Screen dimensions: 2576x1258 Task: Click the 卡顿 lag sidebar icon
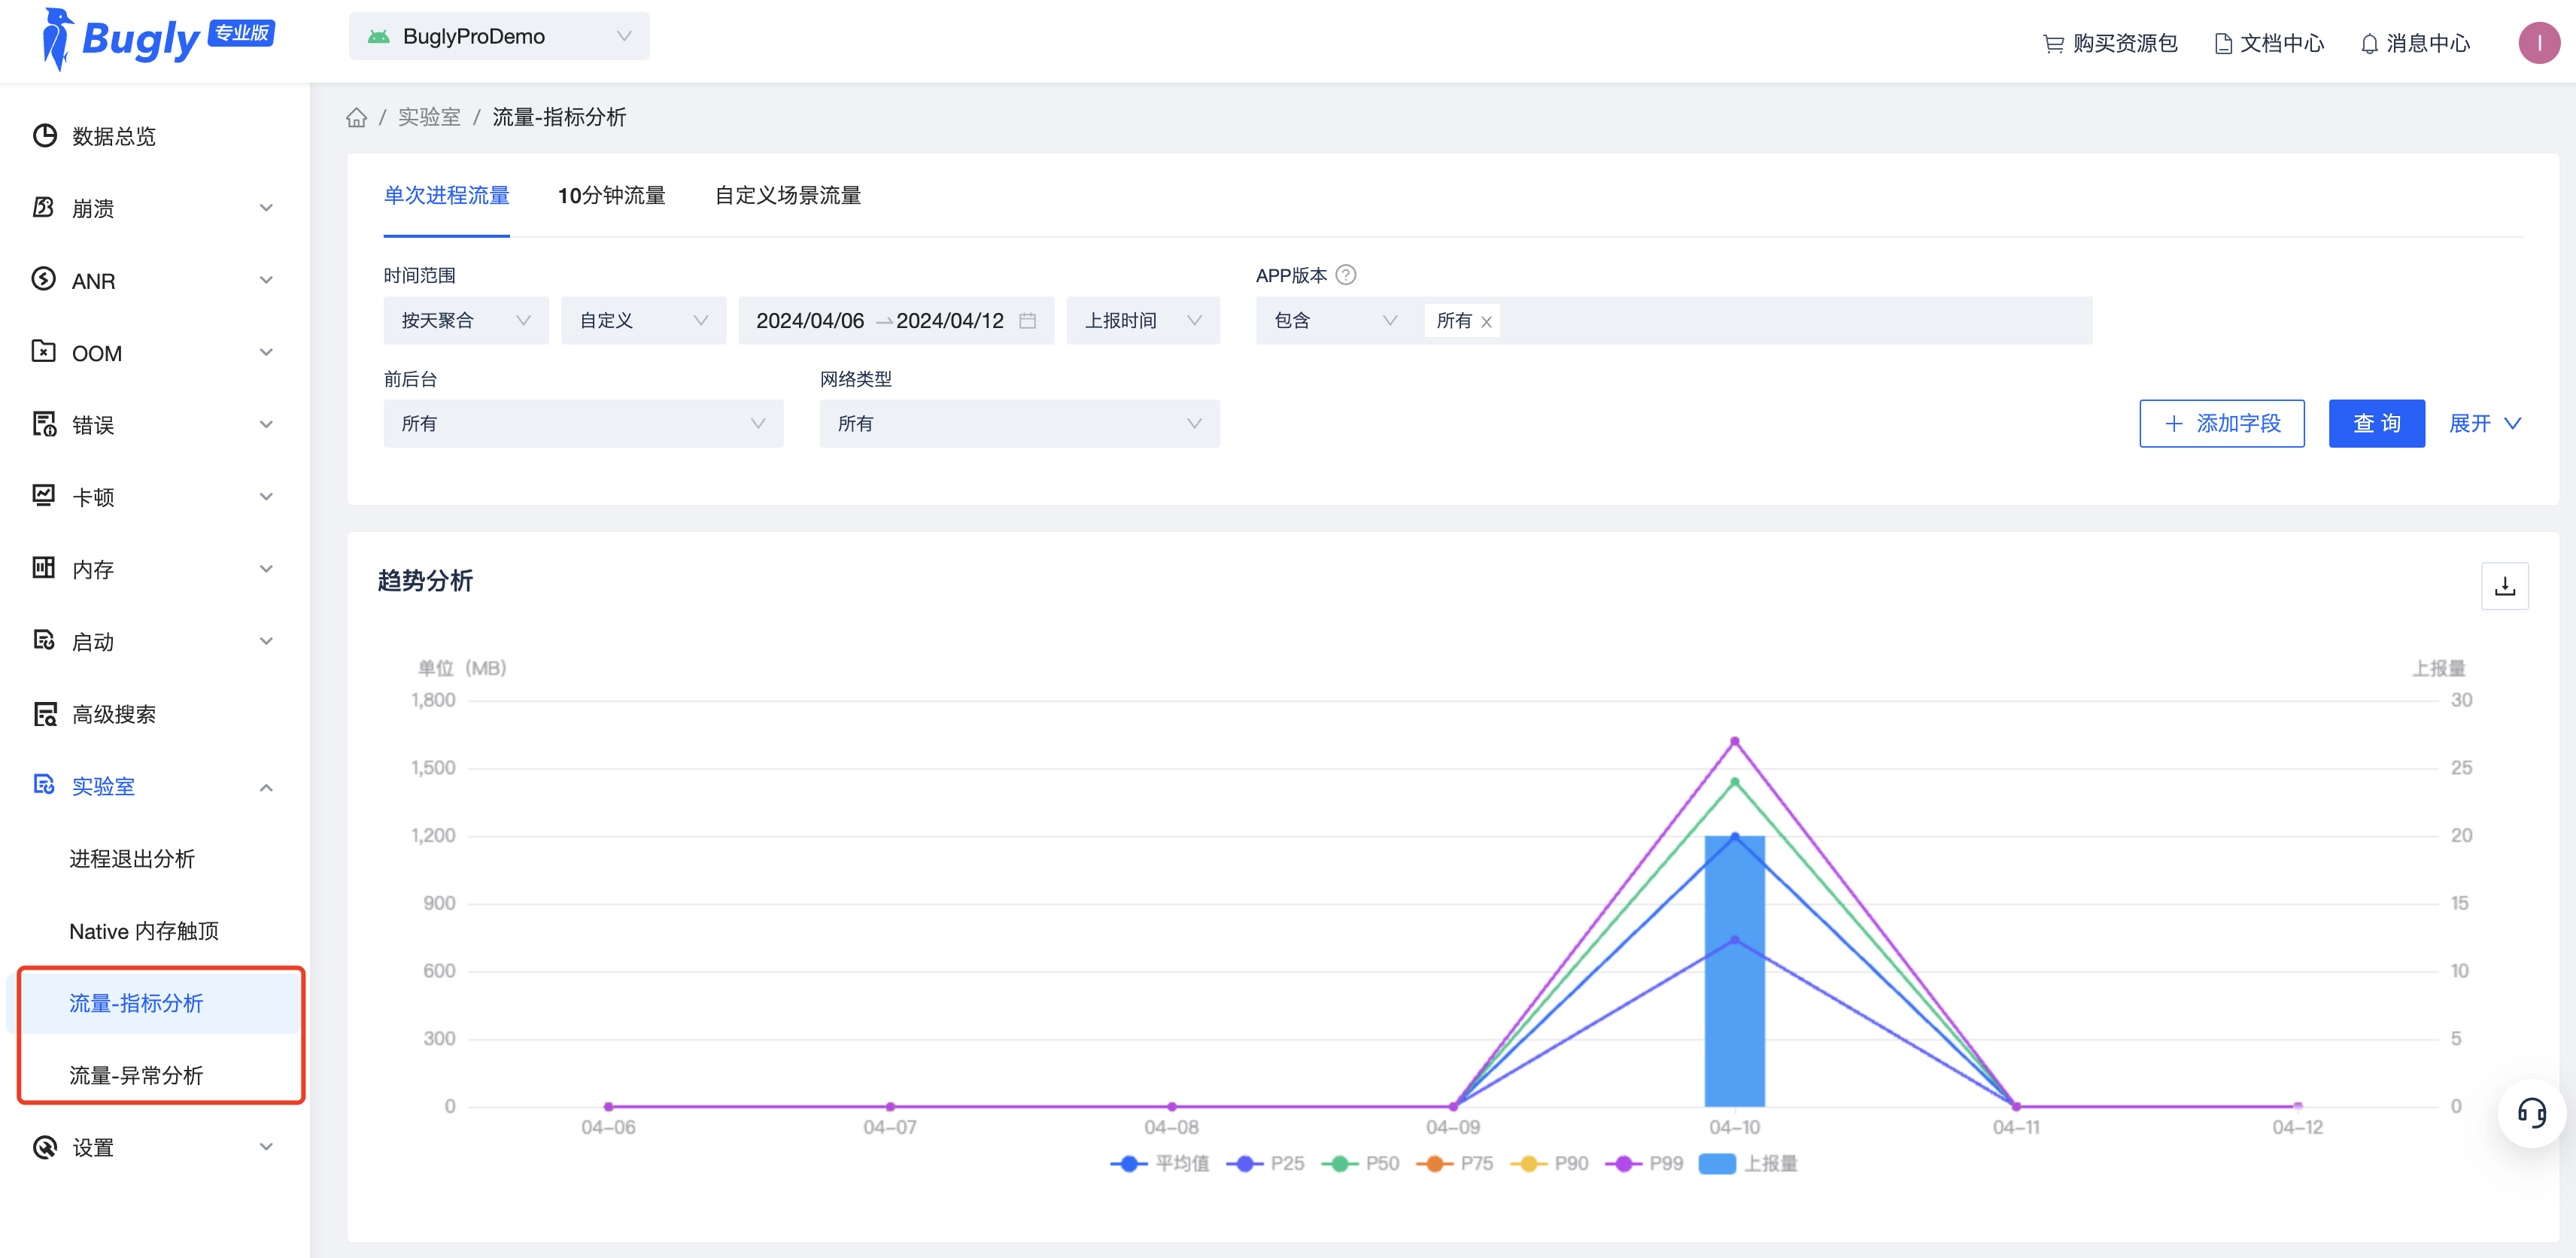(44, 496)
